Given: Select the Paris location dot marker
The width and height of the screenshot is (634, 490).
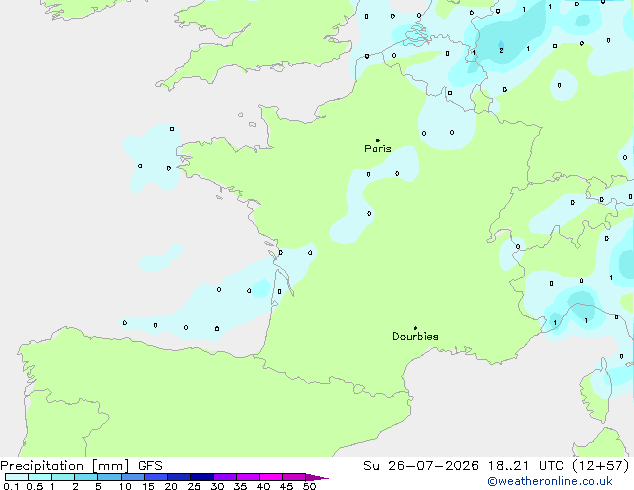Looking at the screenshot, I should [378, 140].
